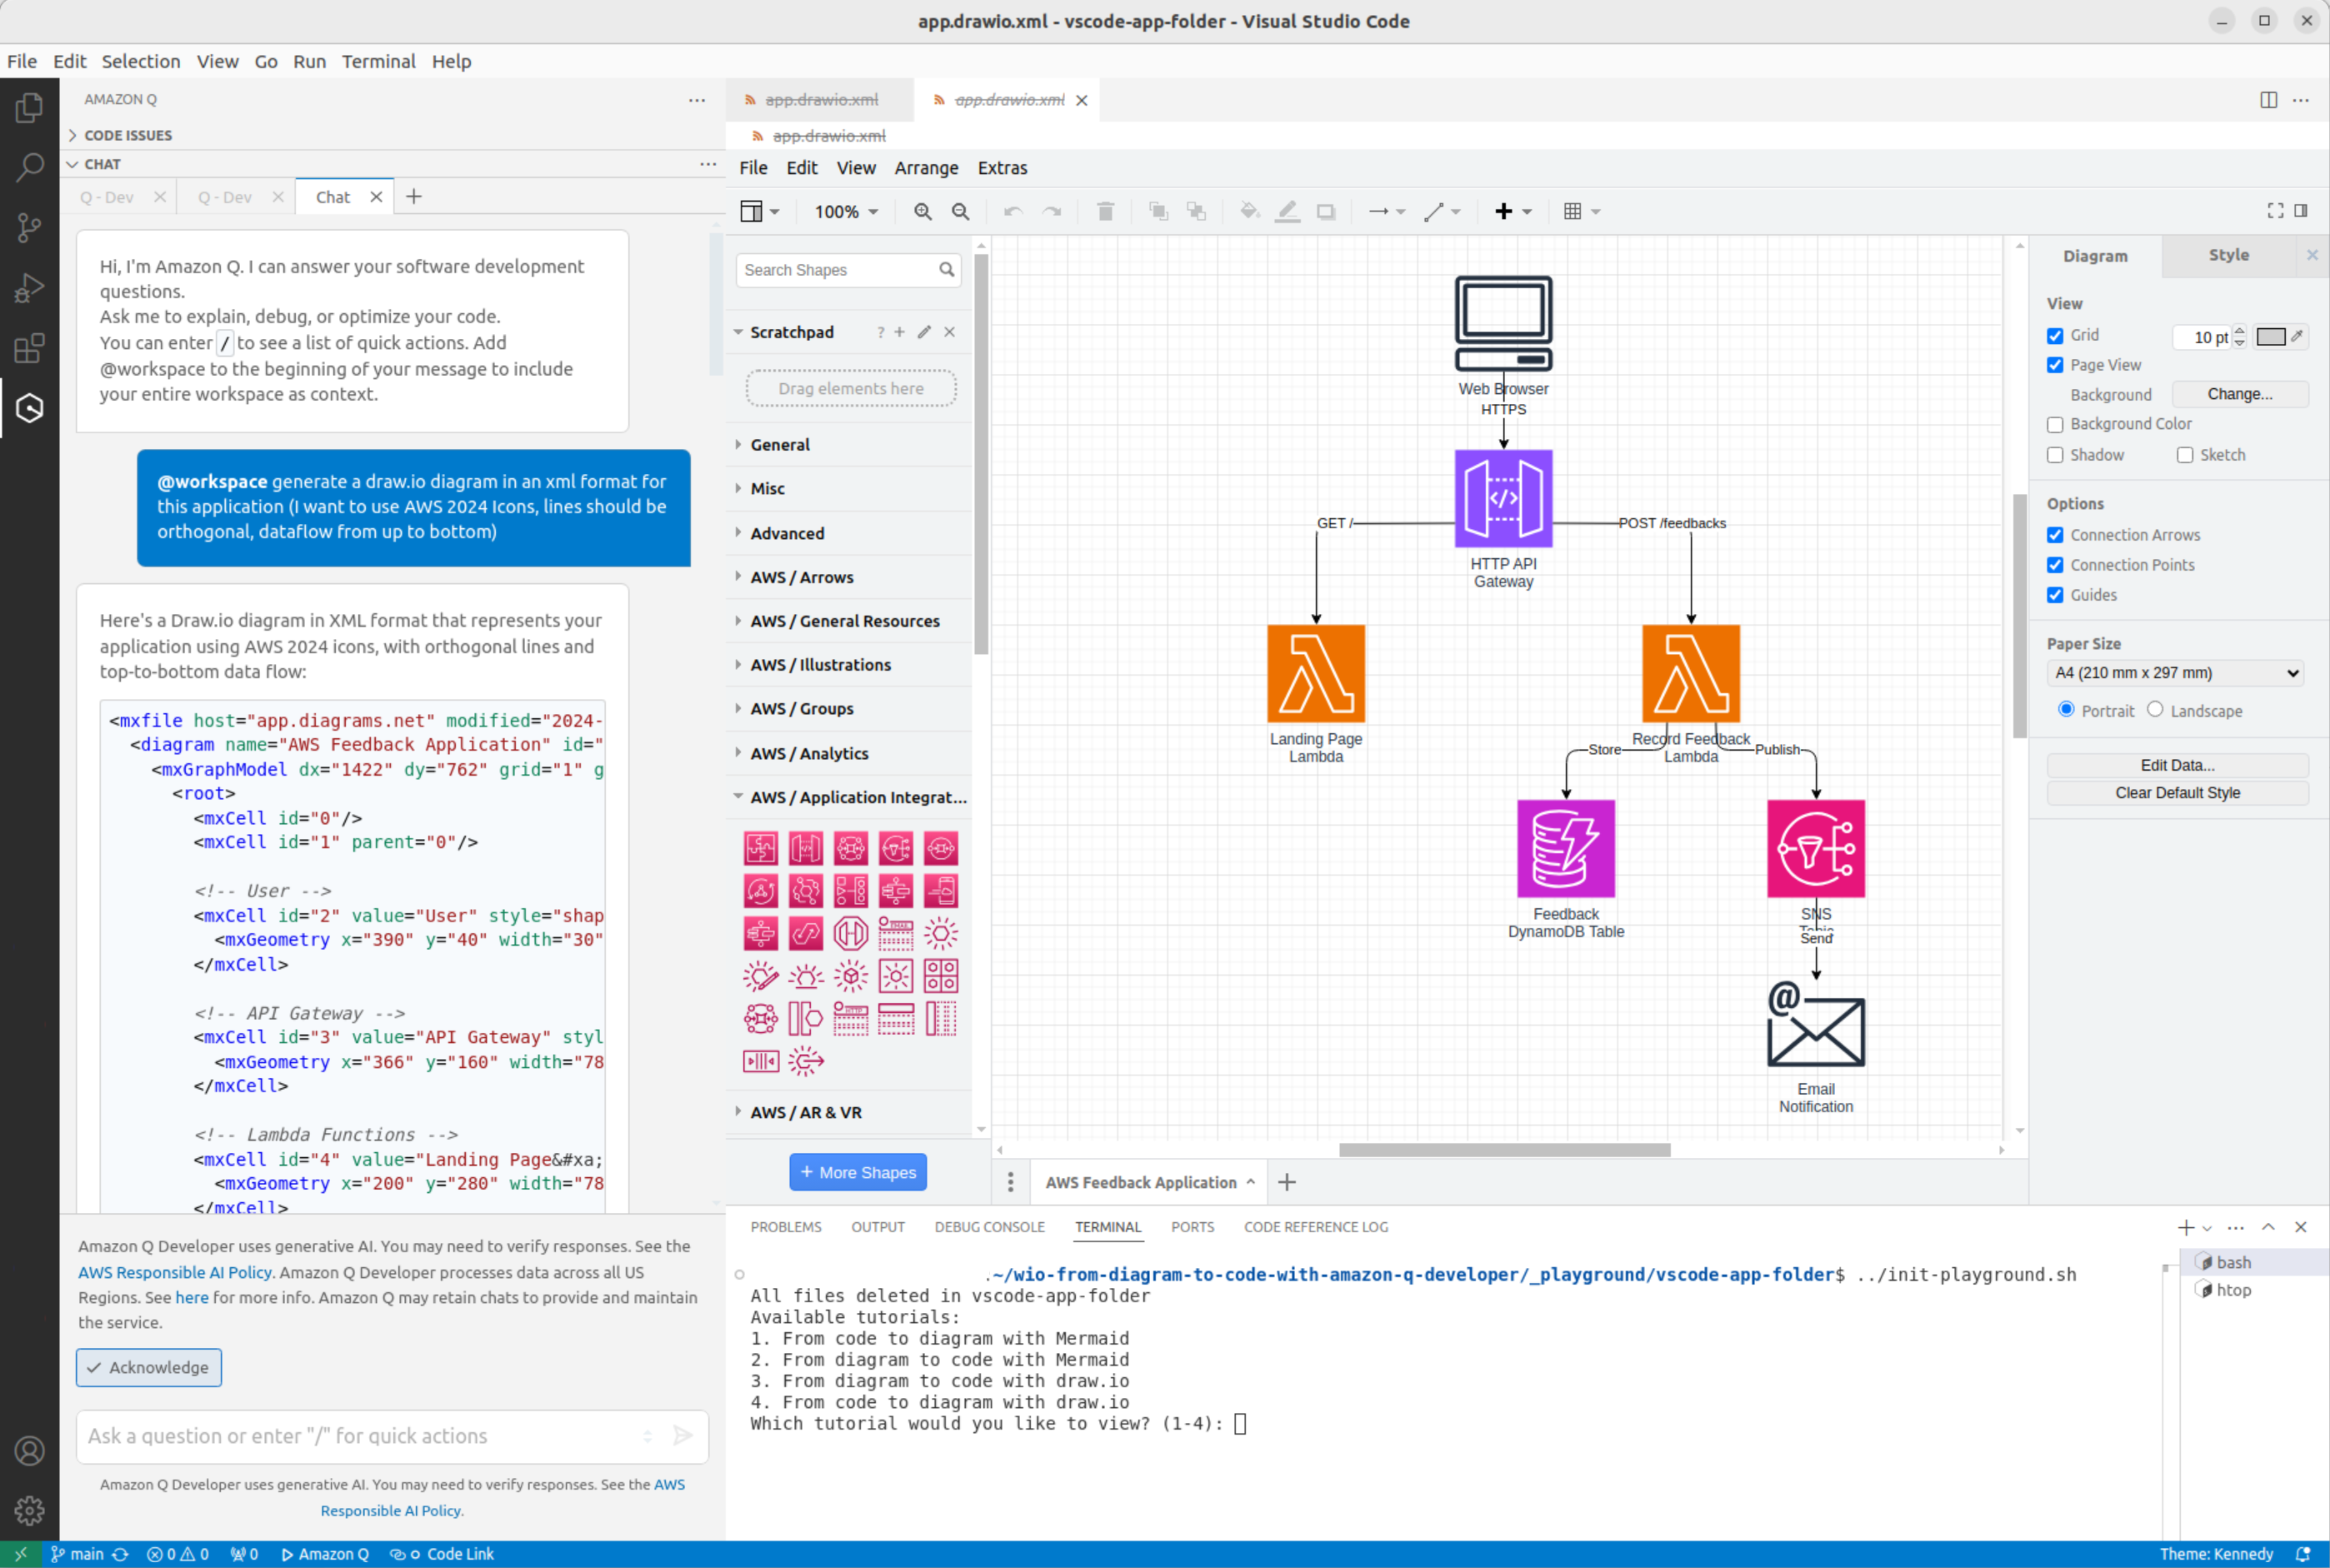Click the draw.io redo icon
The height and width of the screenshot is (1568, 2330).
pyautogui.click(x=1051, y=211)
